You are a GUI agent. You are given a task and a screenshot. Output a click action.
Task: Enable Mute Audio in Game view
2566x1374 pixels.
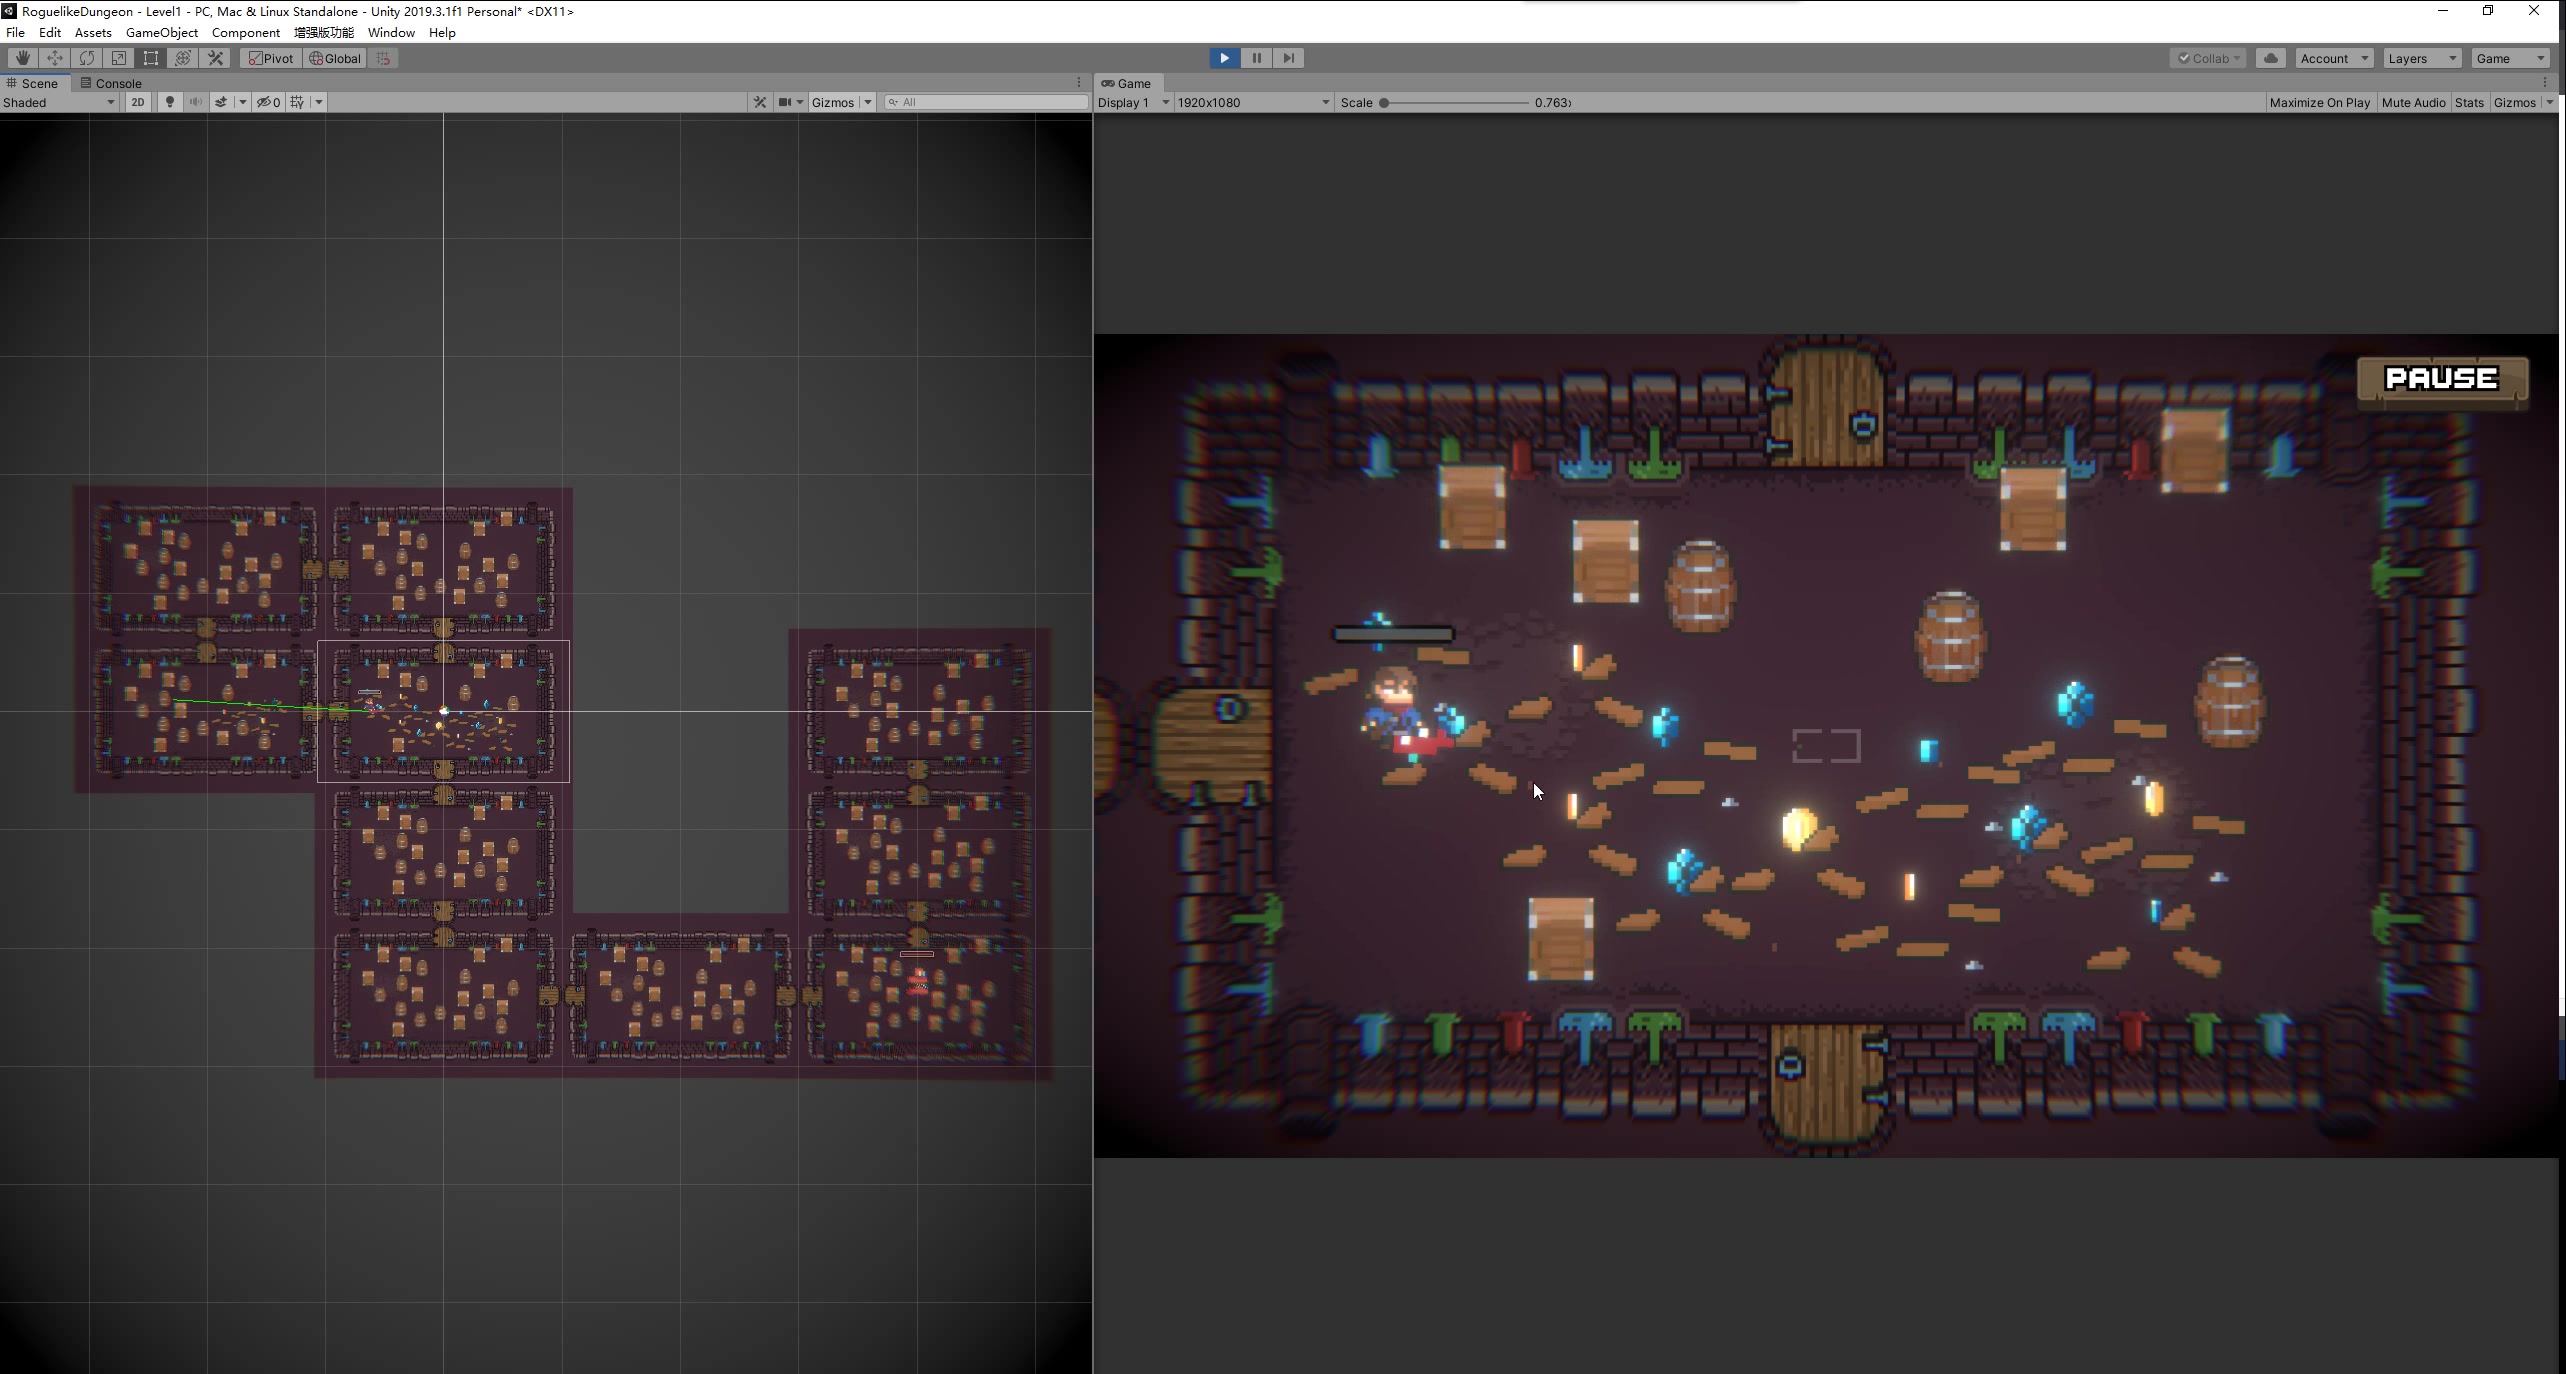[2413, 102]
